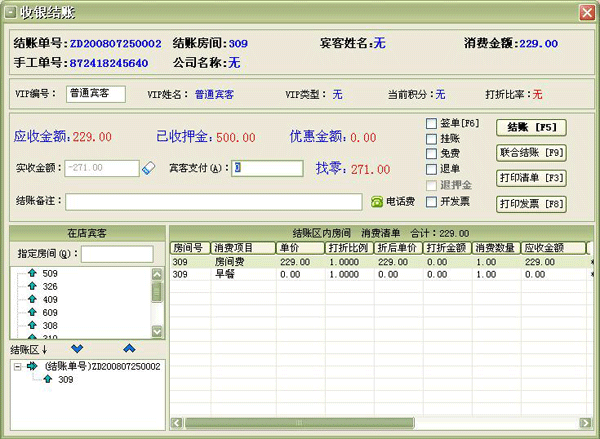Image resolution: width=600 pixels, height=439 pixels.
Task: Click the 应收金额 column header
Action: (551, 247)
